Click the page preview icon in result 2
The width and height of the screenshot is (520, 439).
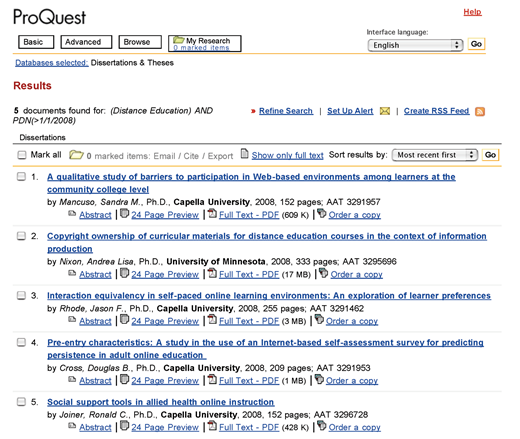click(124, 273)
